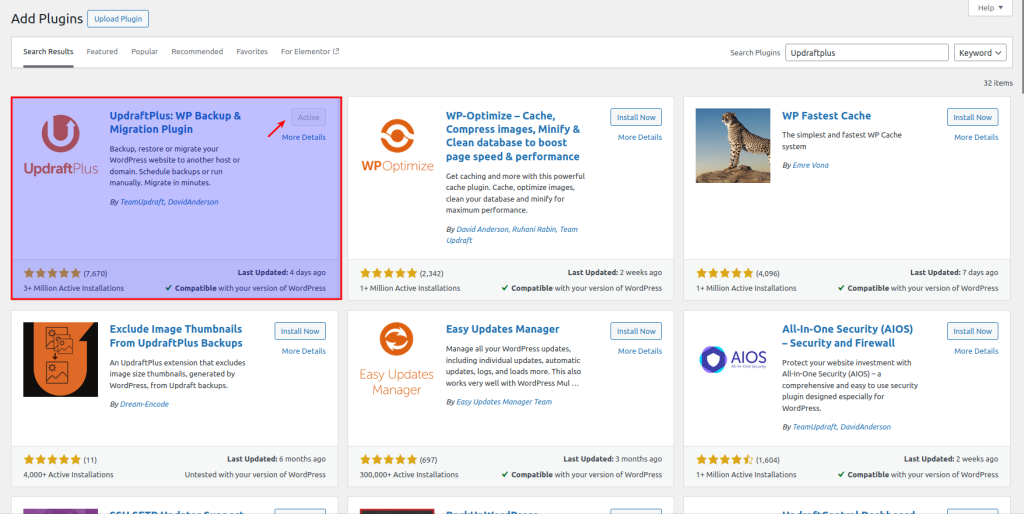Open Exclude Image Thumbnails title link
The height and width of the screenshot is (514, 1024).
176,336
